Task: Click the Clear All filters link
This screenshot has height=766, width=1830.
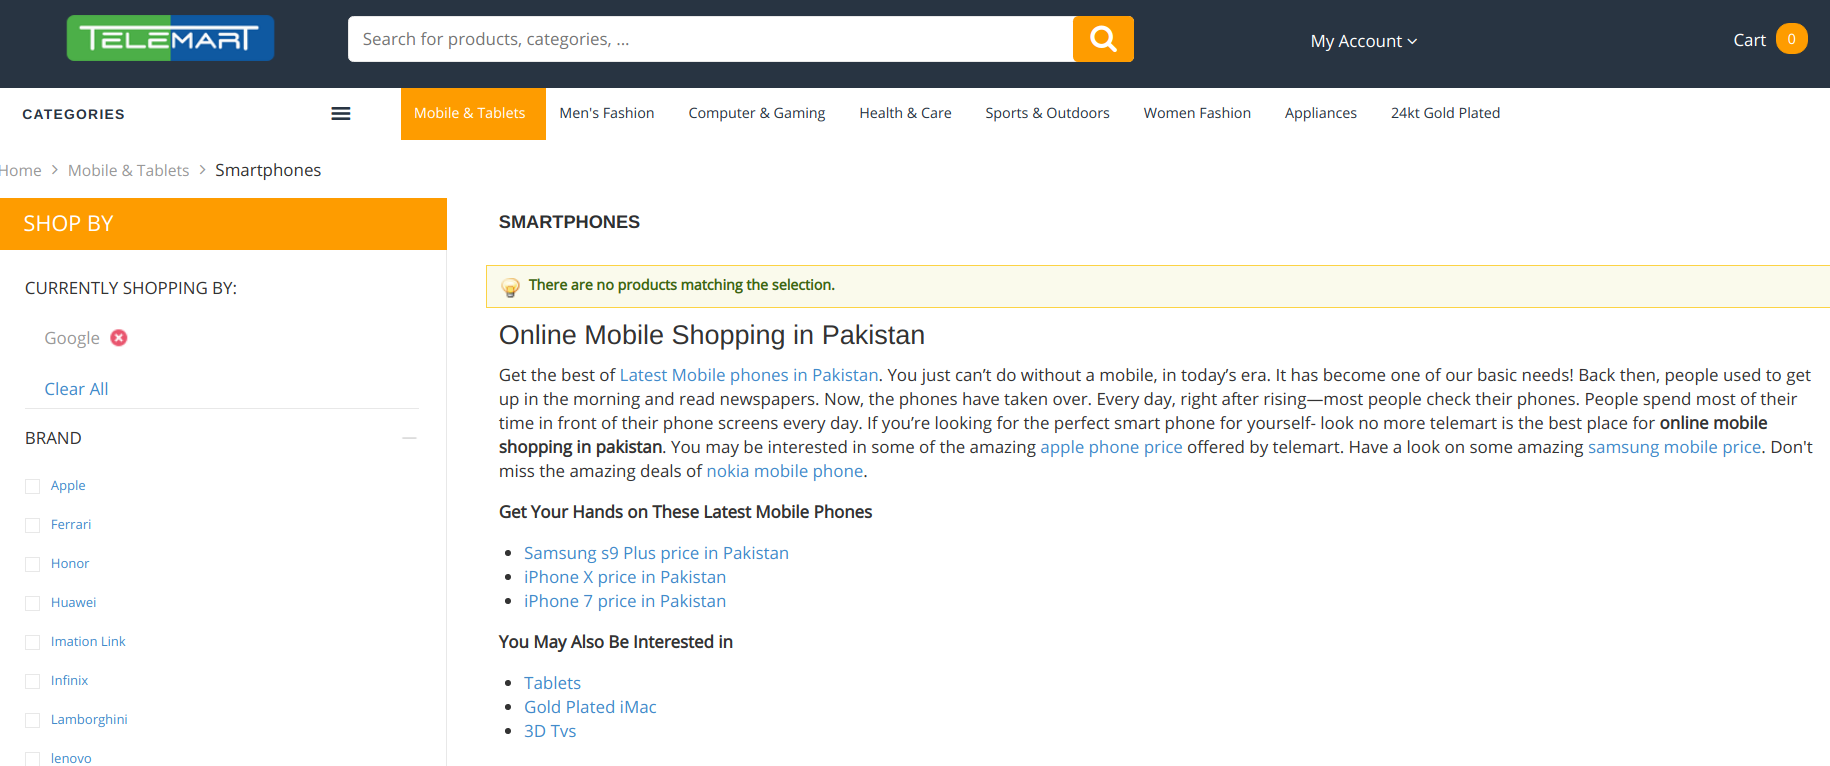Action: [x=76, y=389]
